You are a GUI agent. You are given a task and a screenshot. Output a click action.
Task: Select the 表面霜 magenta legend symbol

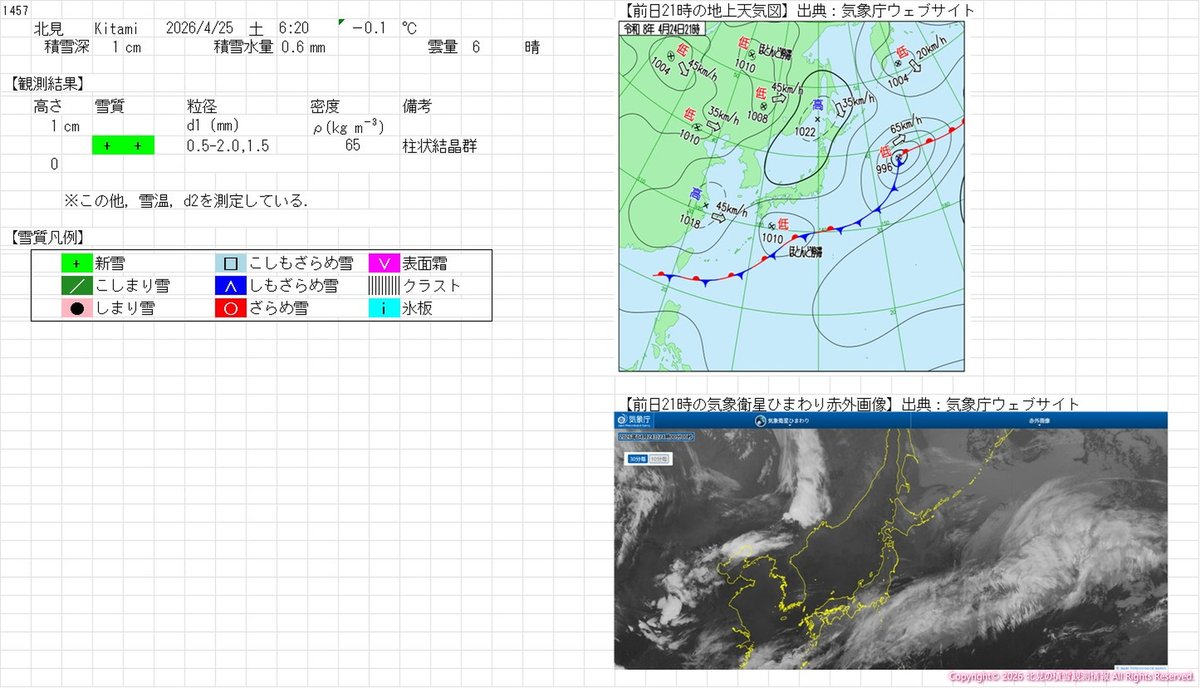[x=381, y=262]
